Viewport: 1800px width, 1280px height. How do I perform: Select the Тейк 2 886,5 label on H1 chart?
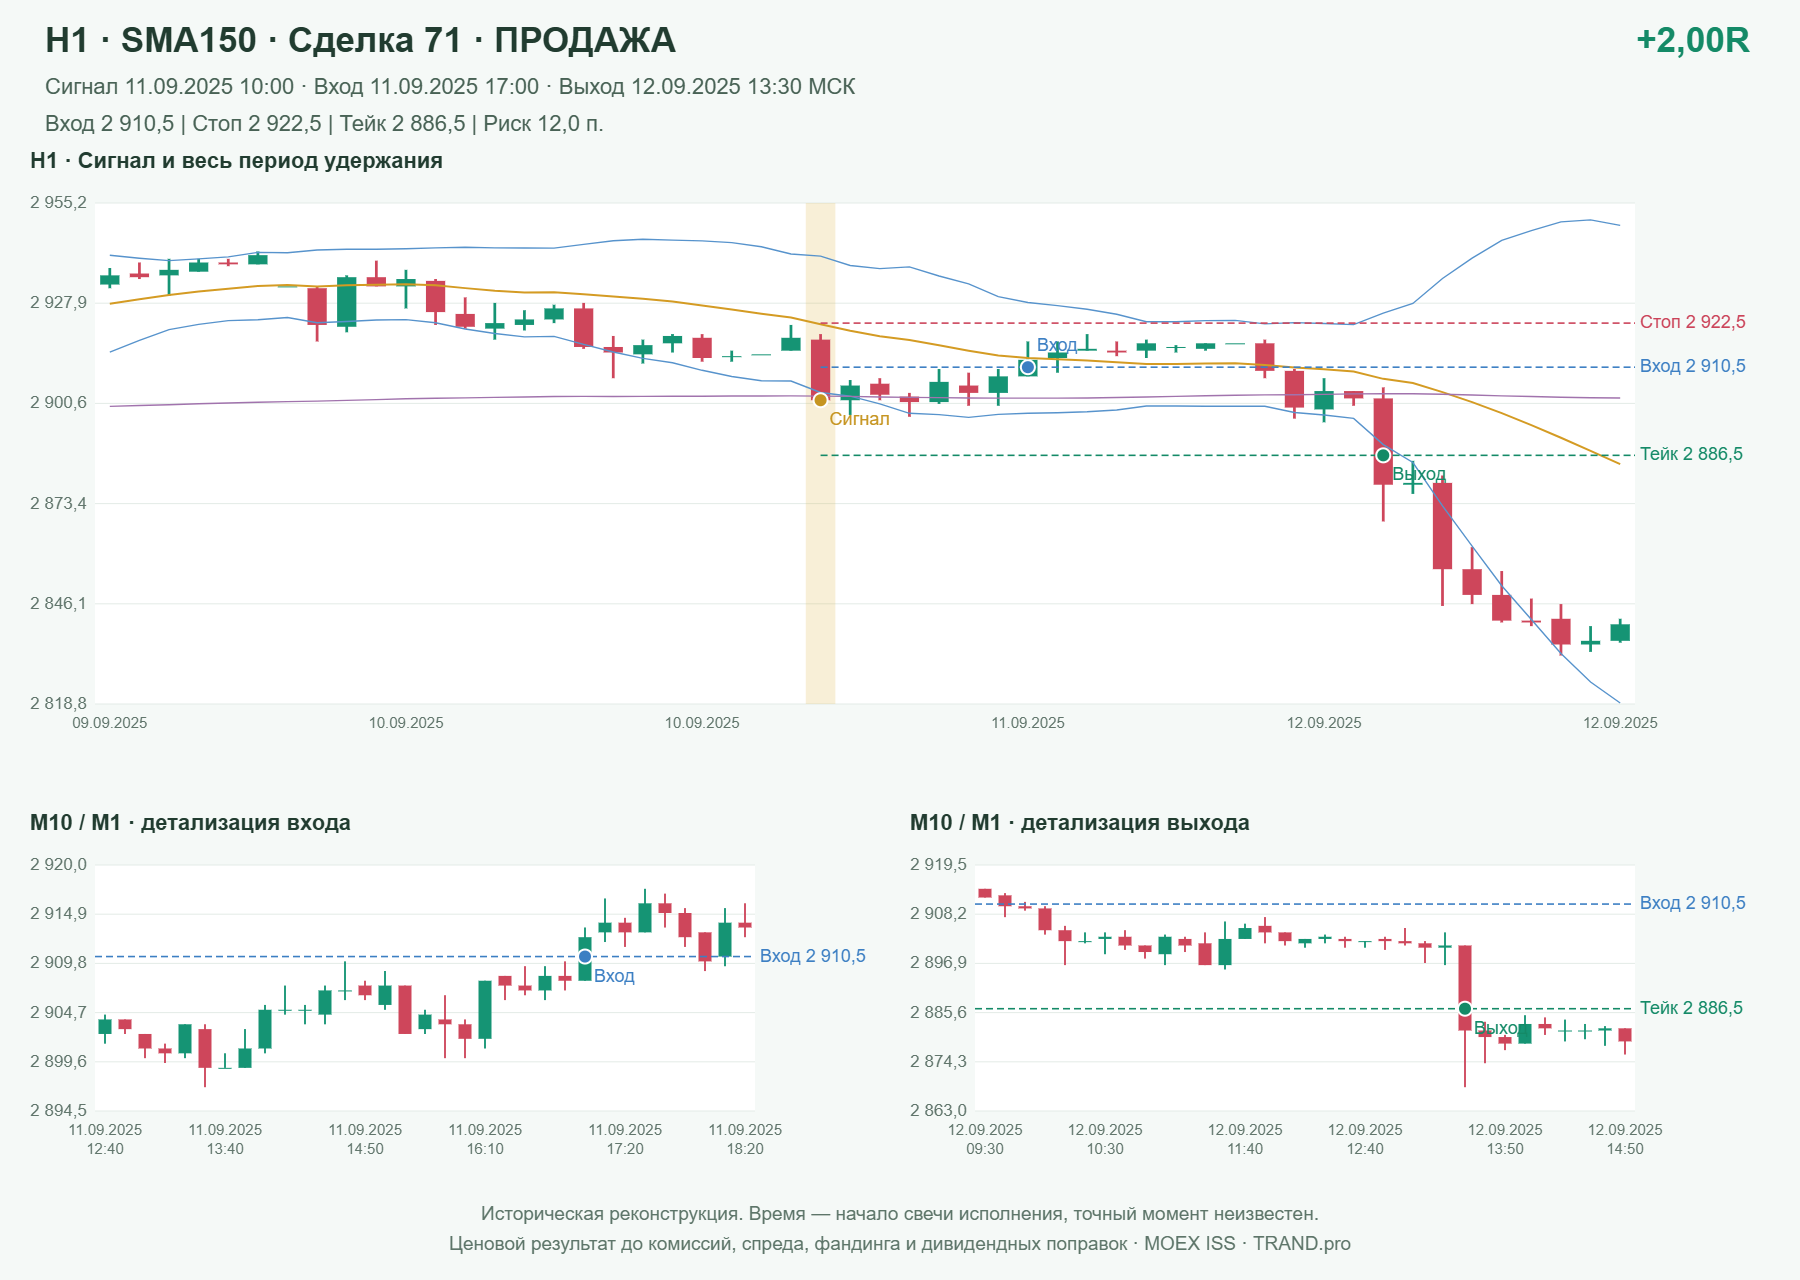[x=1692, y=454]
